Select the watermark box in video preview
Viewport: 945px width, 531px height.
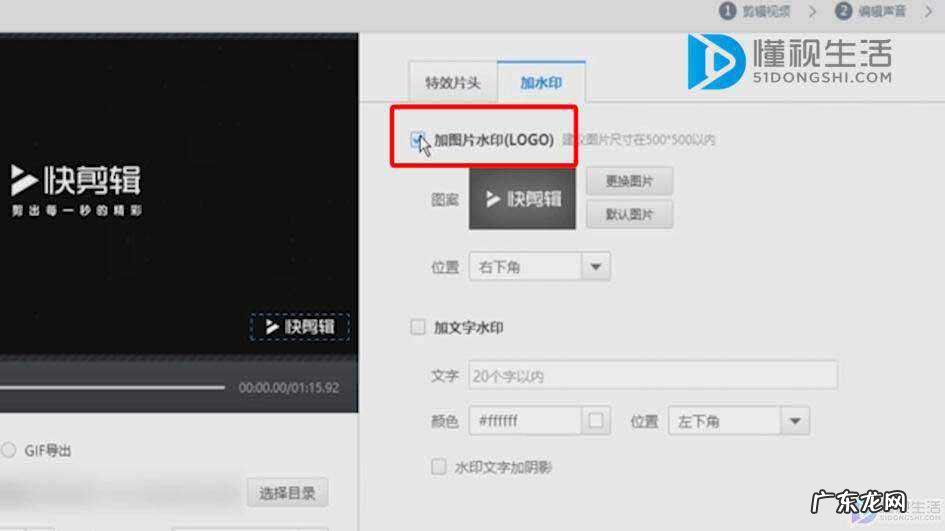click(x=300, y=327)
